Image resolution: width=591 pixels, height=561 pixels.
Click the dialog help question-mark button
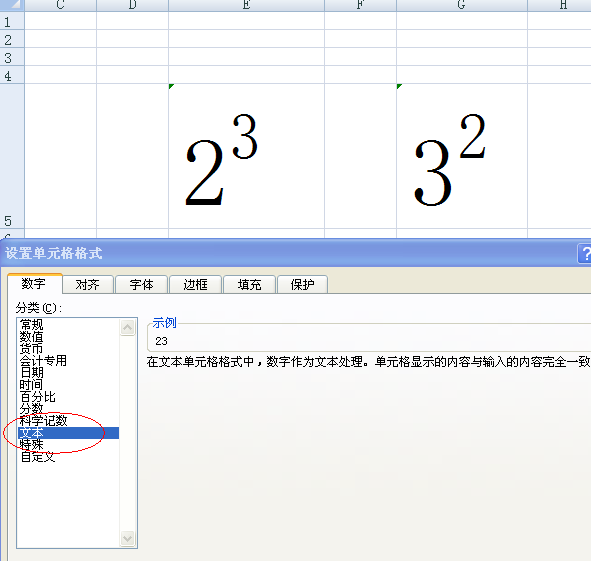pyautogui.click(x=584, y=254)
